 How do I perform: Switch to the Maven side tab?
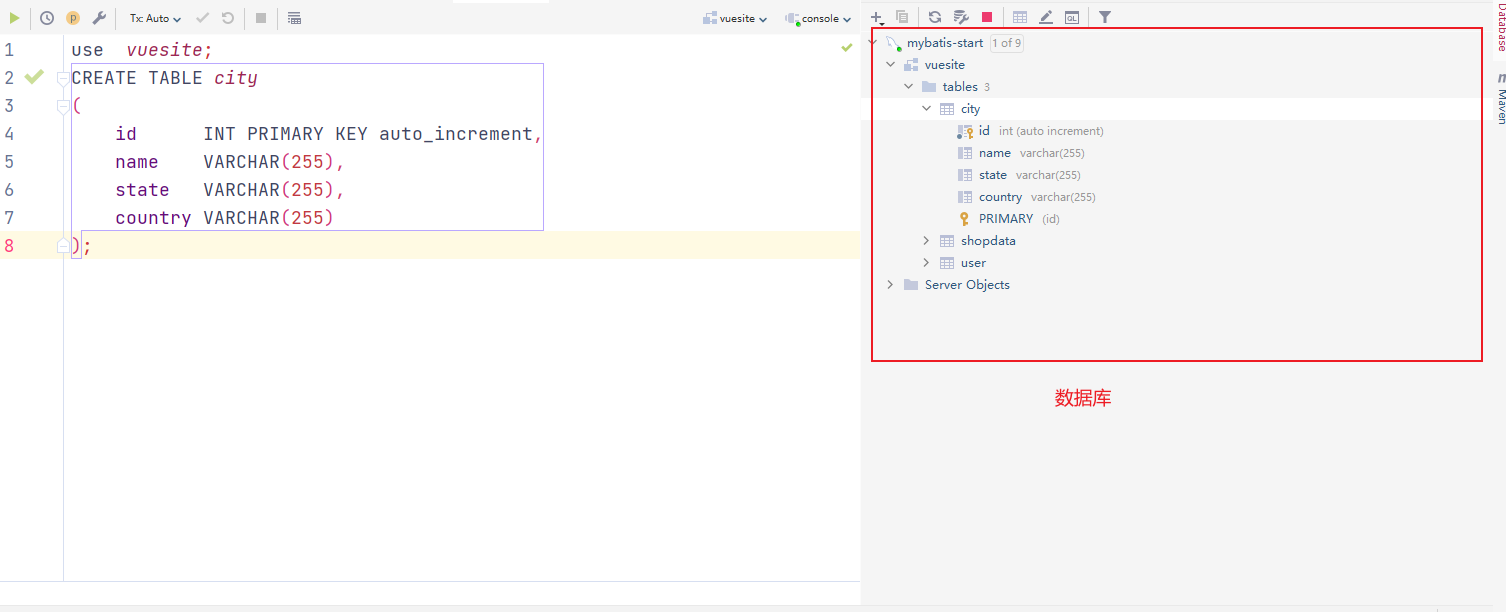[x=1500, y=102]
